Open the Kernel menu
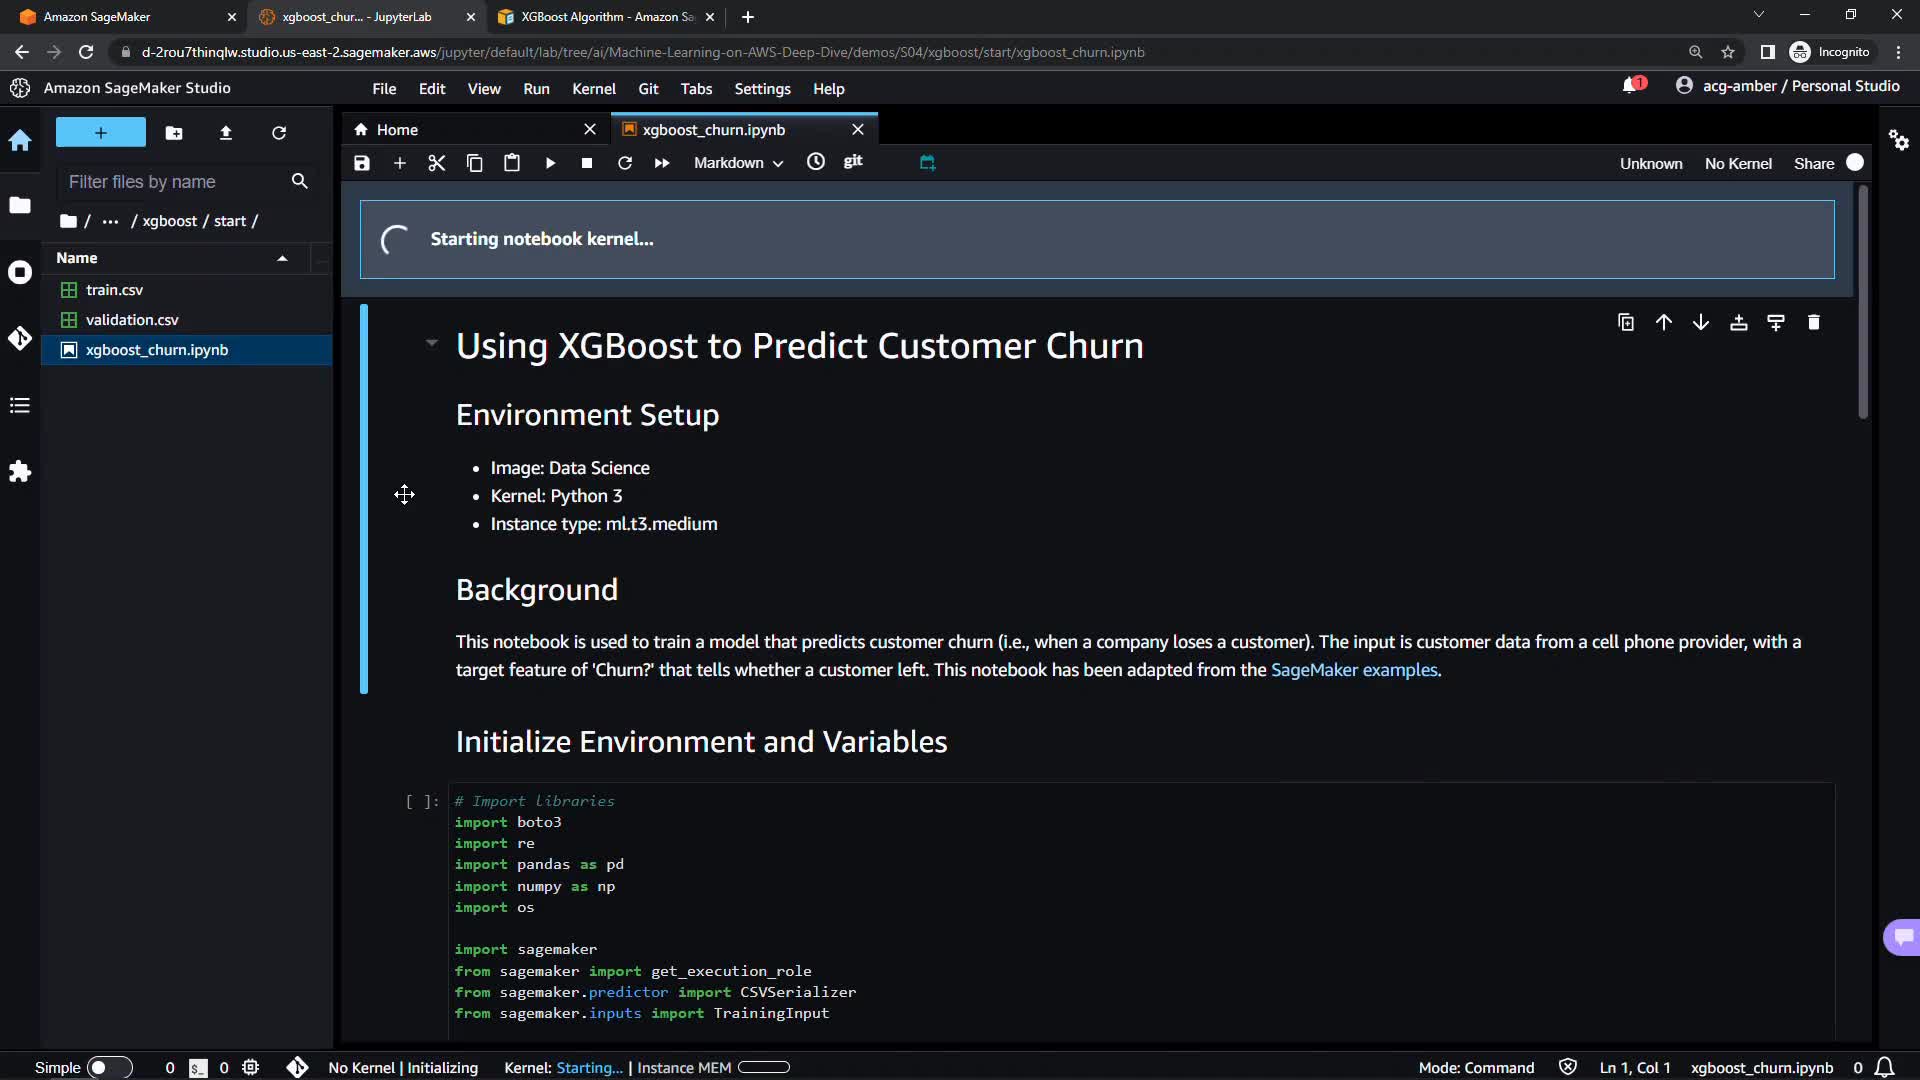1920x1080 pixels. coord(593,89)
